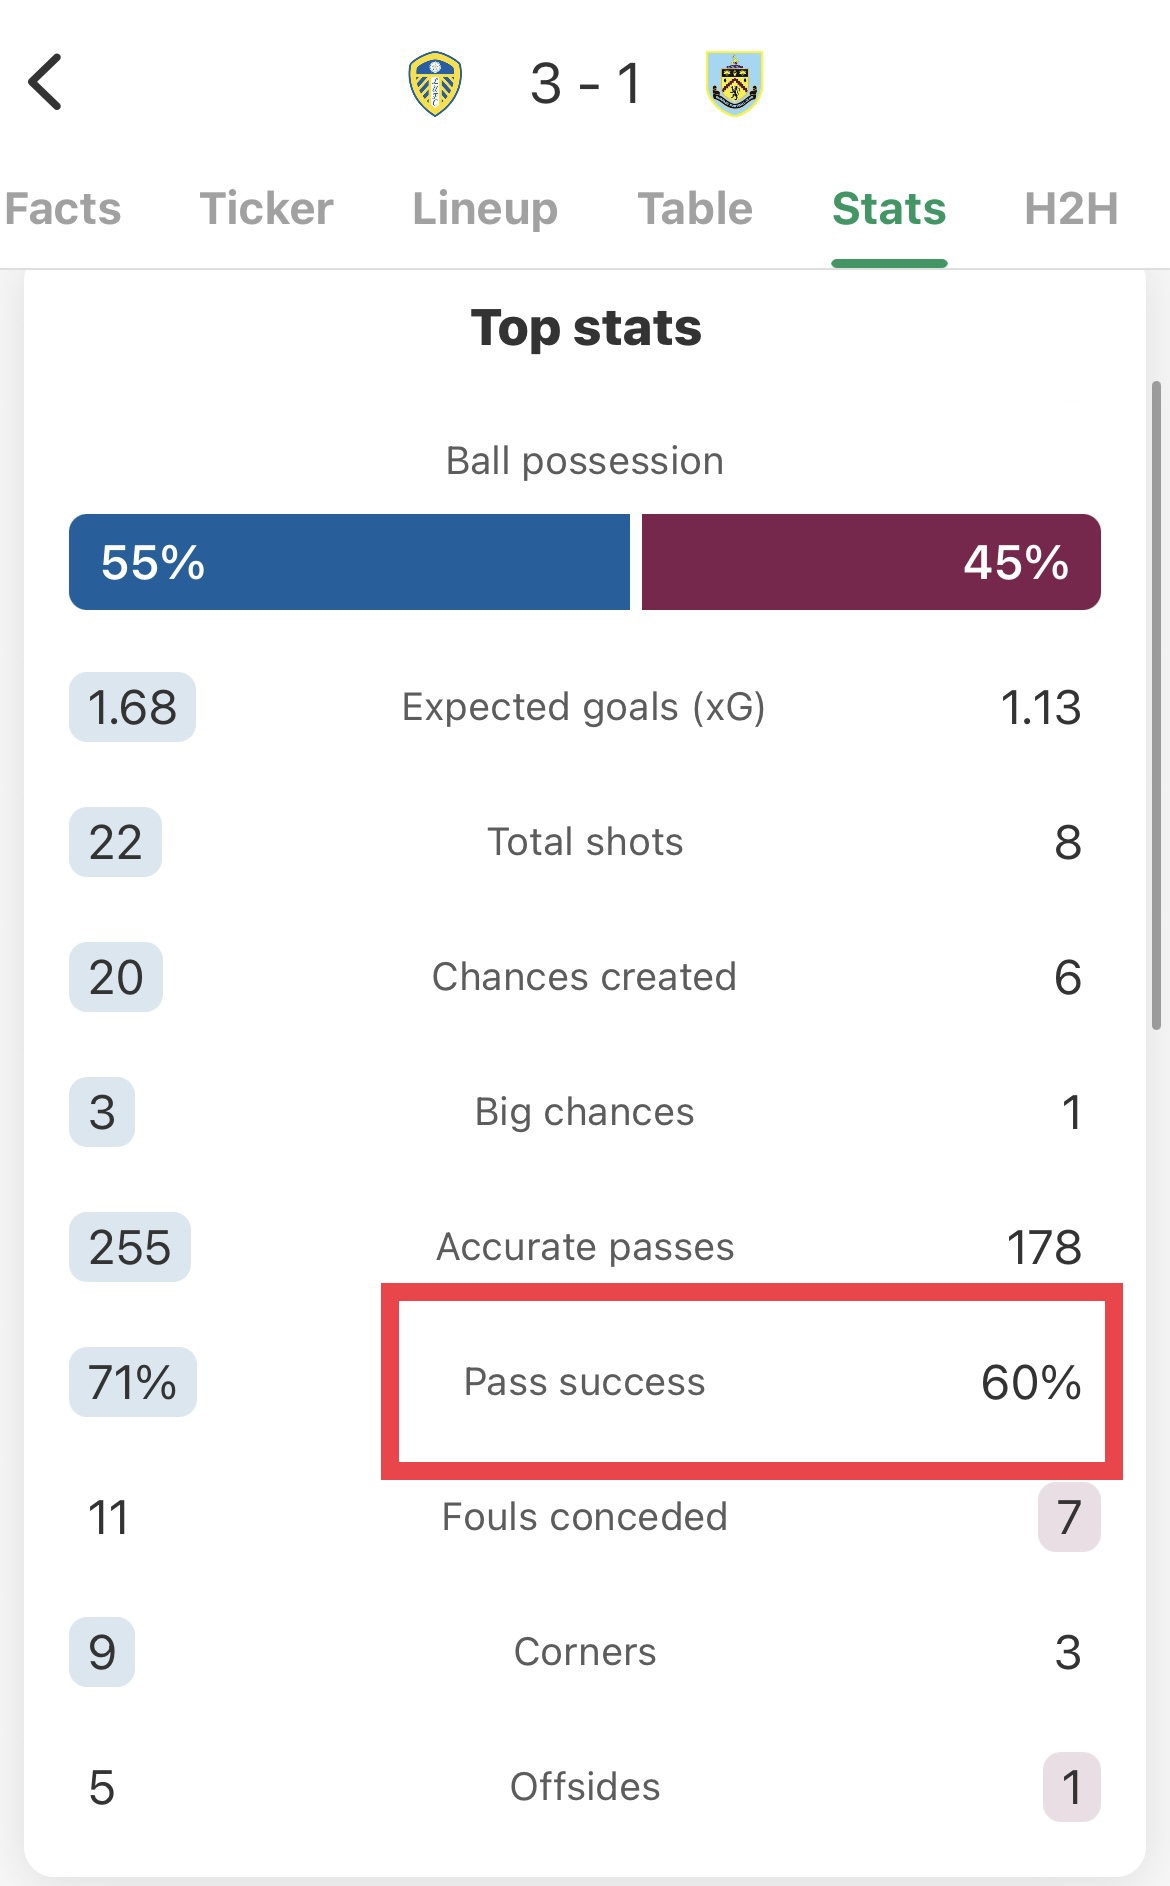This screenshot has width=1170, height=1886.
Task: Tap the maroon 45% possession bar
Action: (x=871, y=562)
